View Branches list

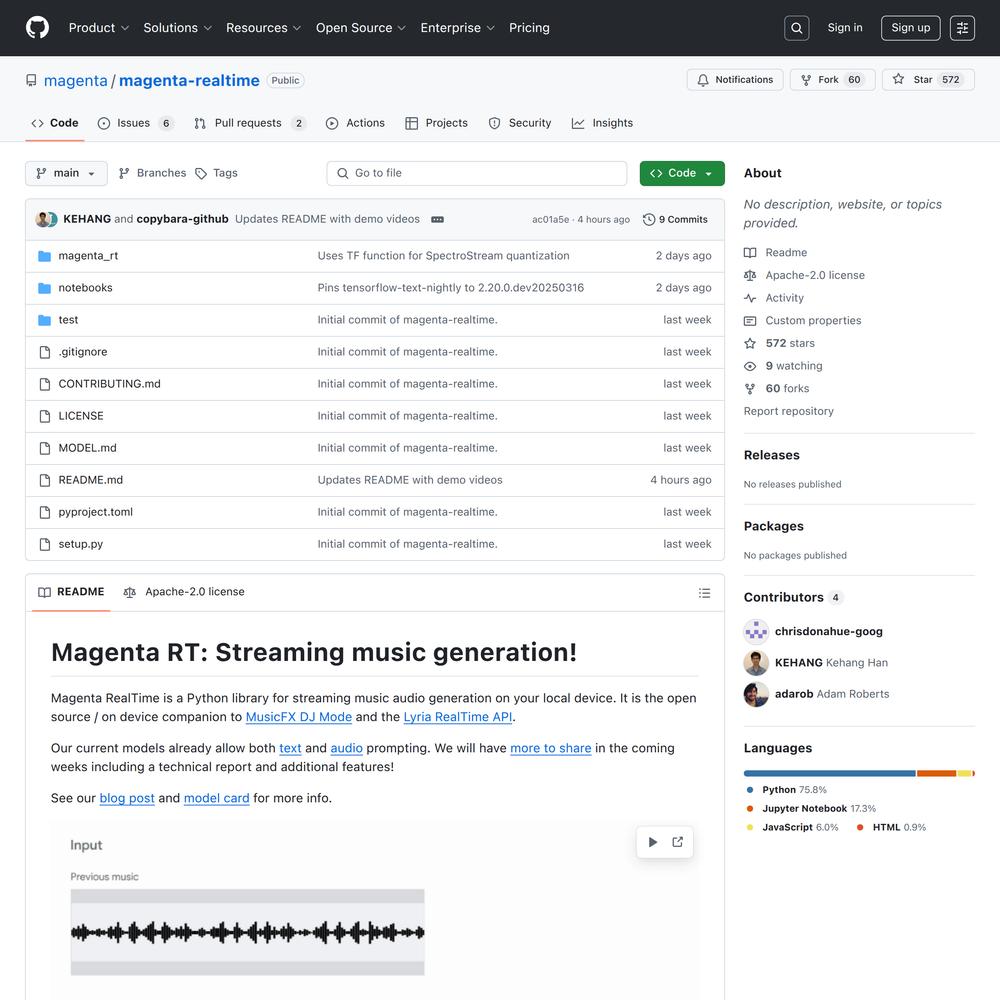pyautogui.click(x=152, y=173)
